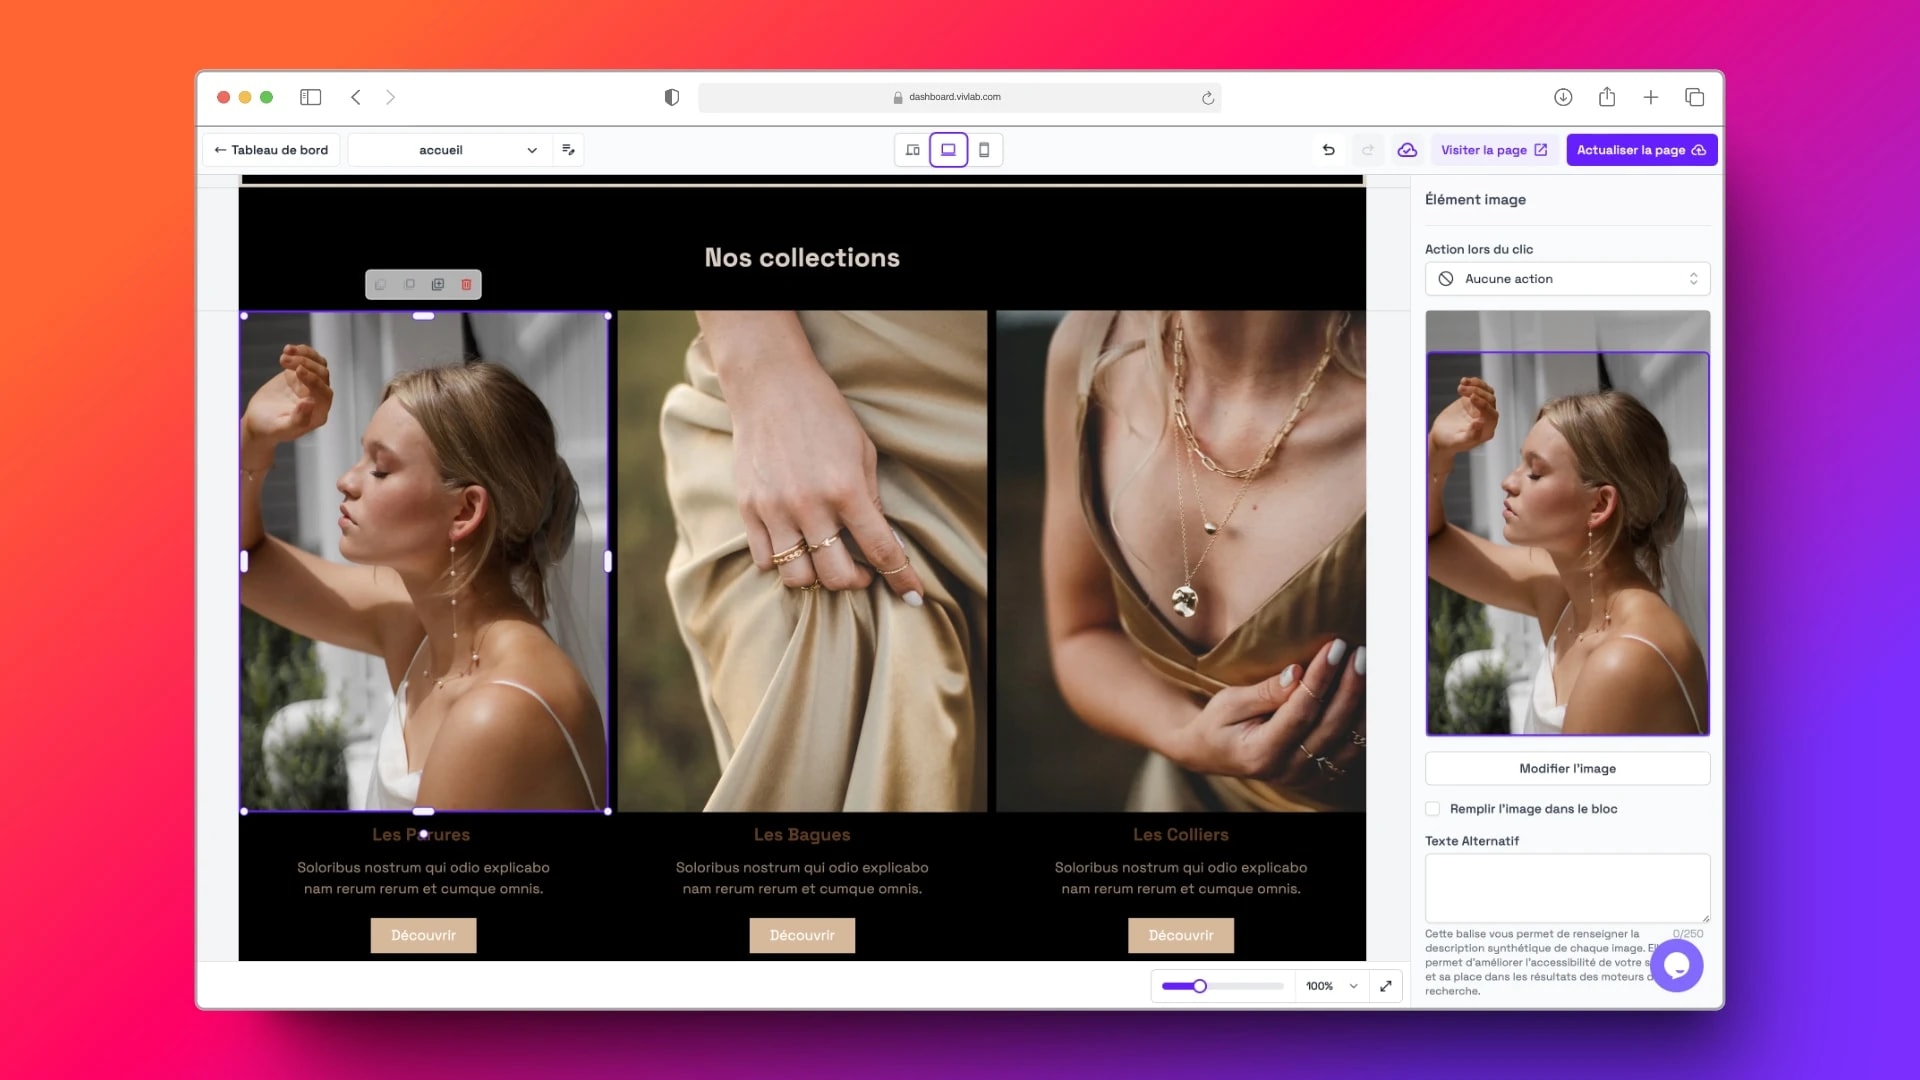Click Découvrir under Les Colliers
The width and height of the screenshot is (1920, 1080).
(x=1181, y=935)
